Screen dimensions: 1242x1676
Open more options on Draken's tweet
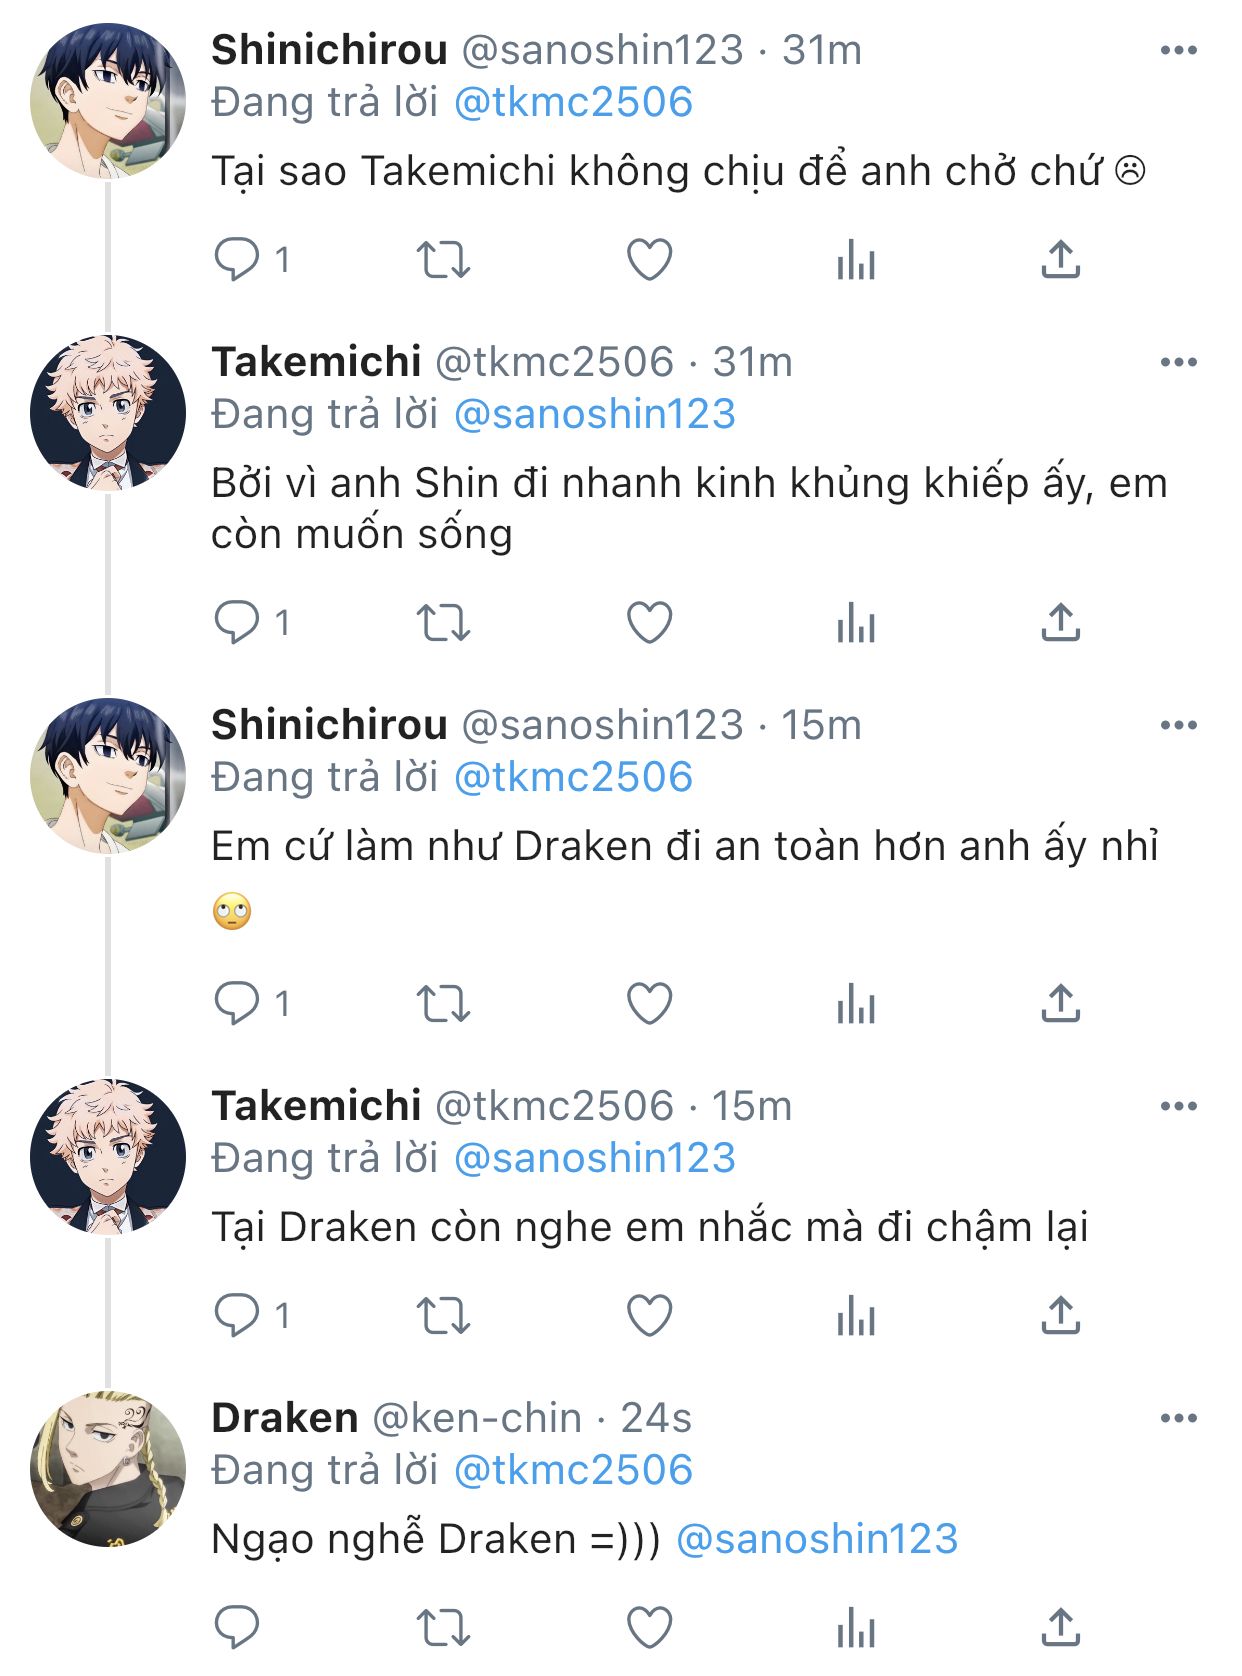click(x=1178, y=1418)
